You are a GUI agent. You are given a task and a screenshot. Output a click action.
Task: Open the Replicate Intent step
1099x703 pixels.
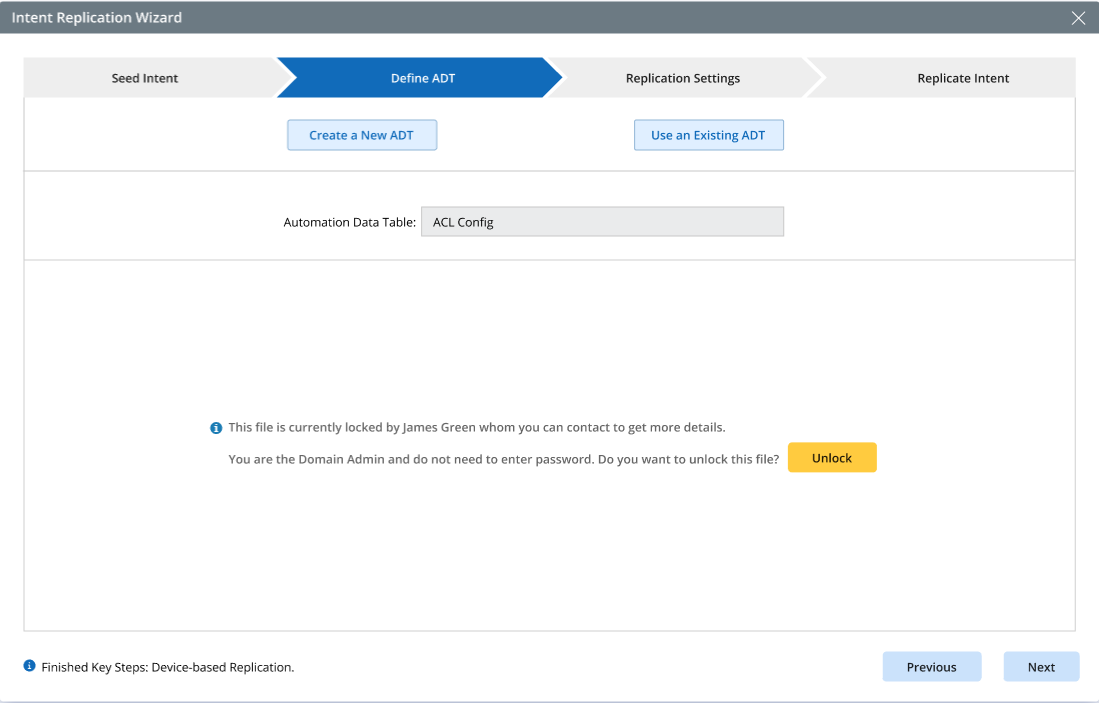pyautogui.click(x=962, y=78)
